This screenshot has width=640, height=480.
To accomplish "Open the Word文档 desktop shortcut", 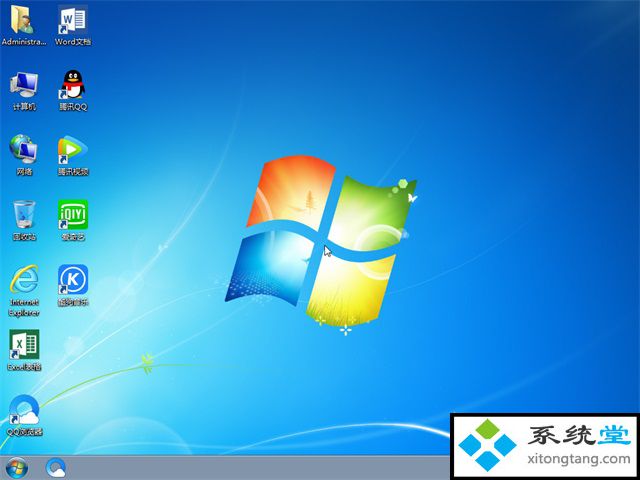I will 73,25.
